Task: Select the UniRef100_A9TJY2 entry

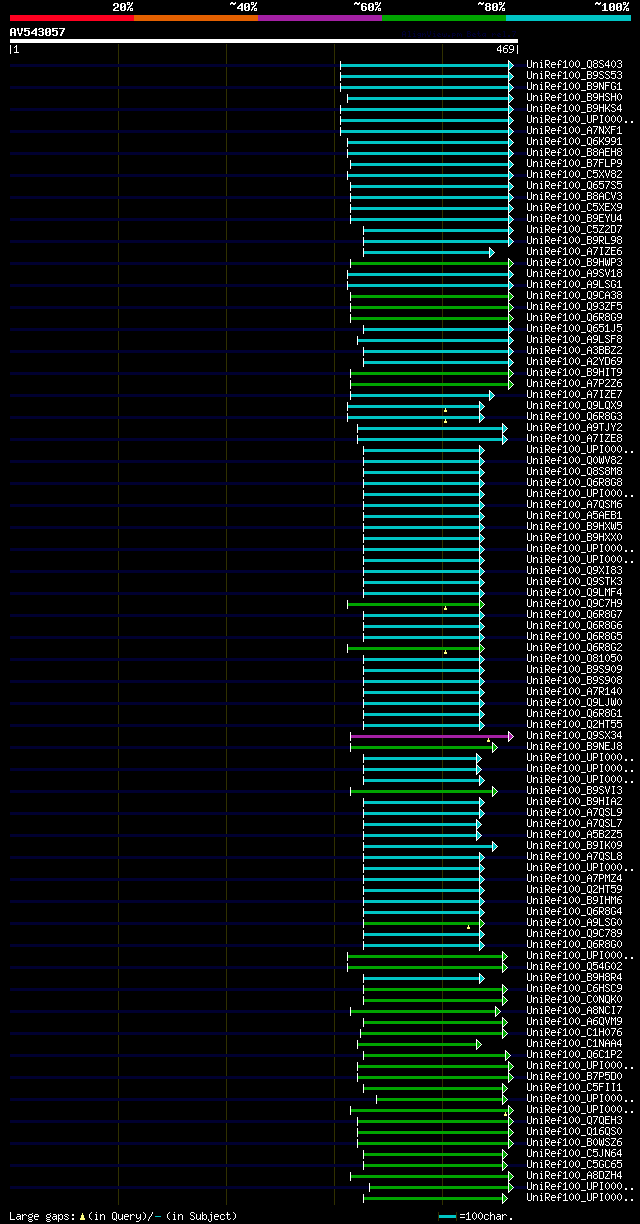Action: 574,427
